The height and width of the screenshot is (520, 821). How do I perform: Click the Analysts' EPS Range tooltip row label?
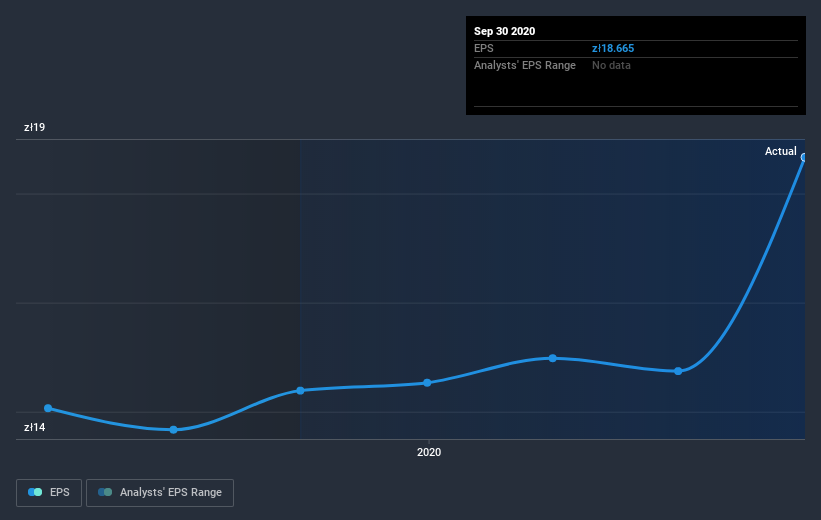[525, 65]
